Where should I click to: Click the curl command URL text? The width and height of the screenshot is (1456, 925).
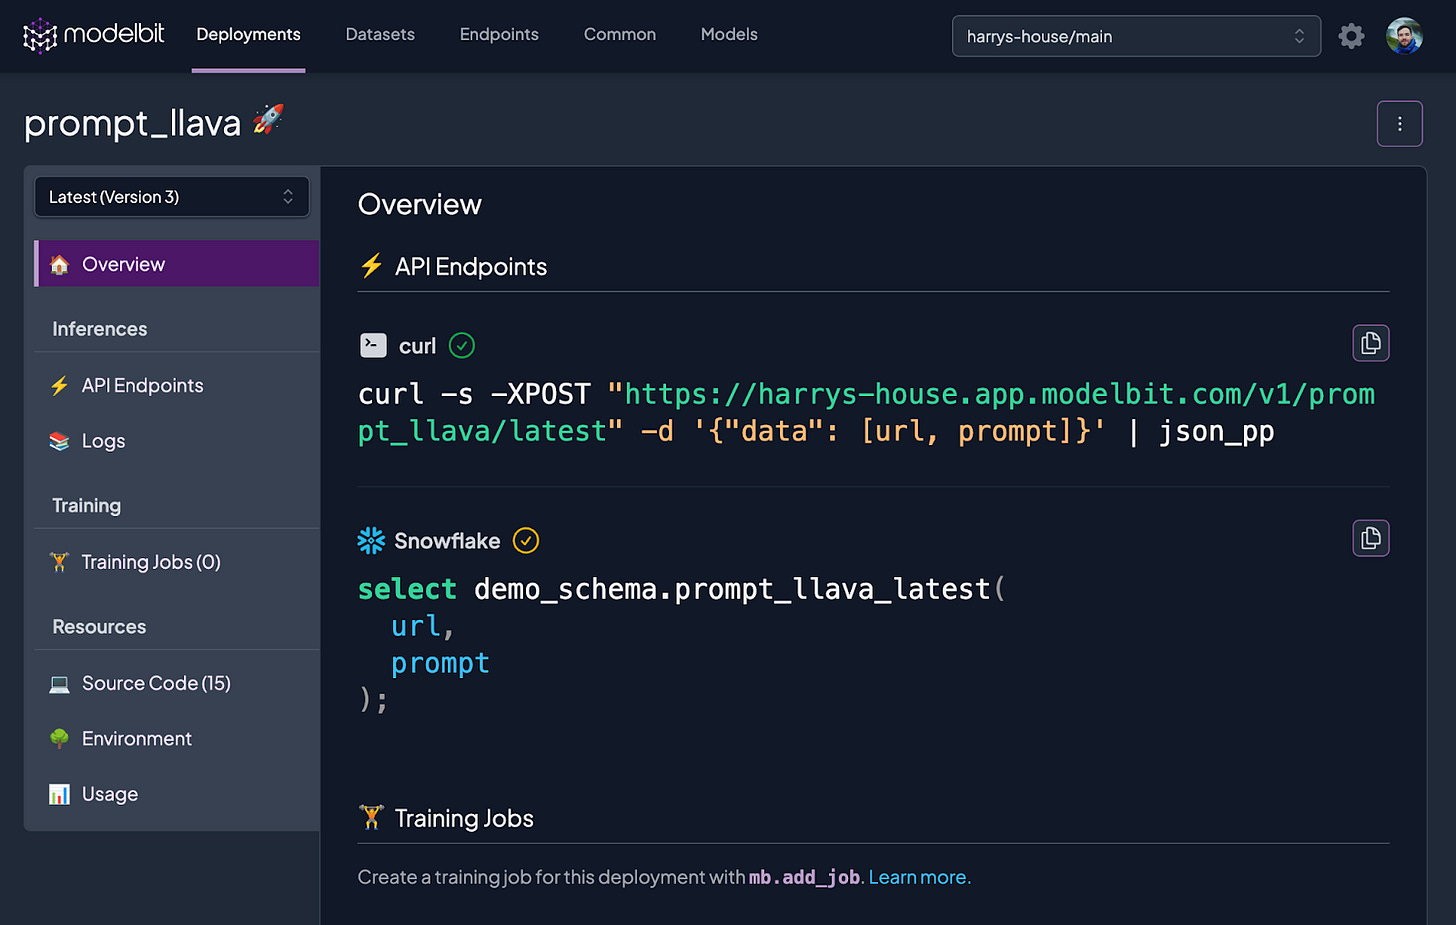pos(866,412)
